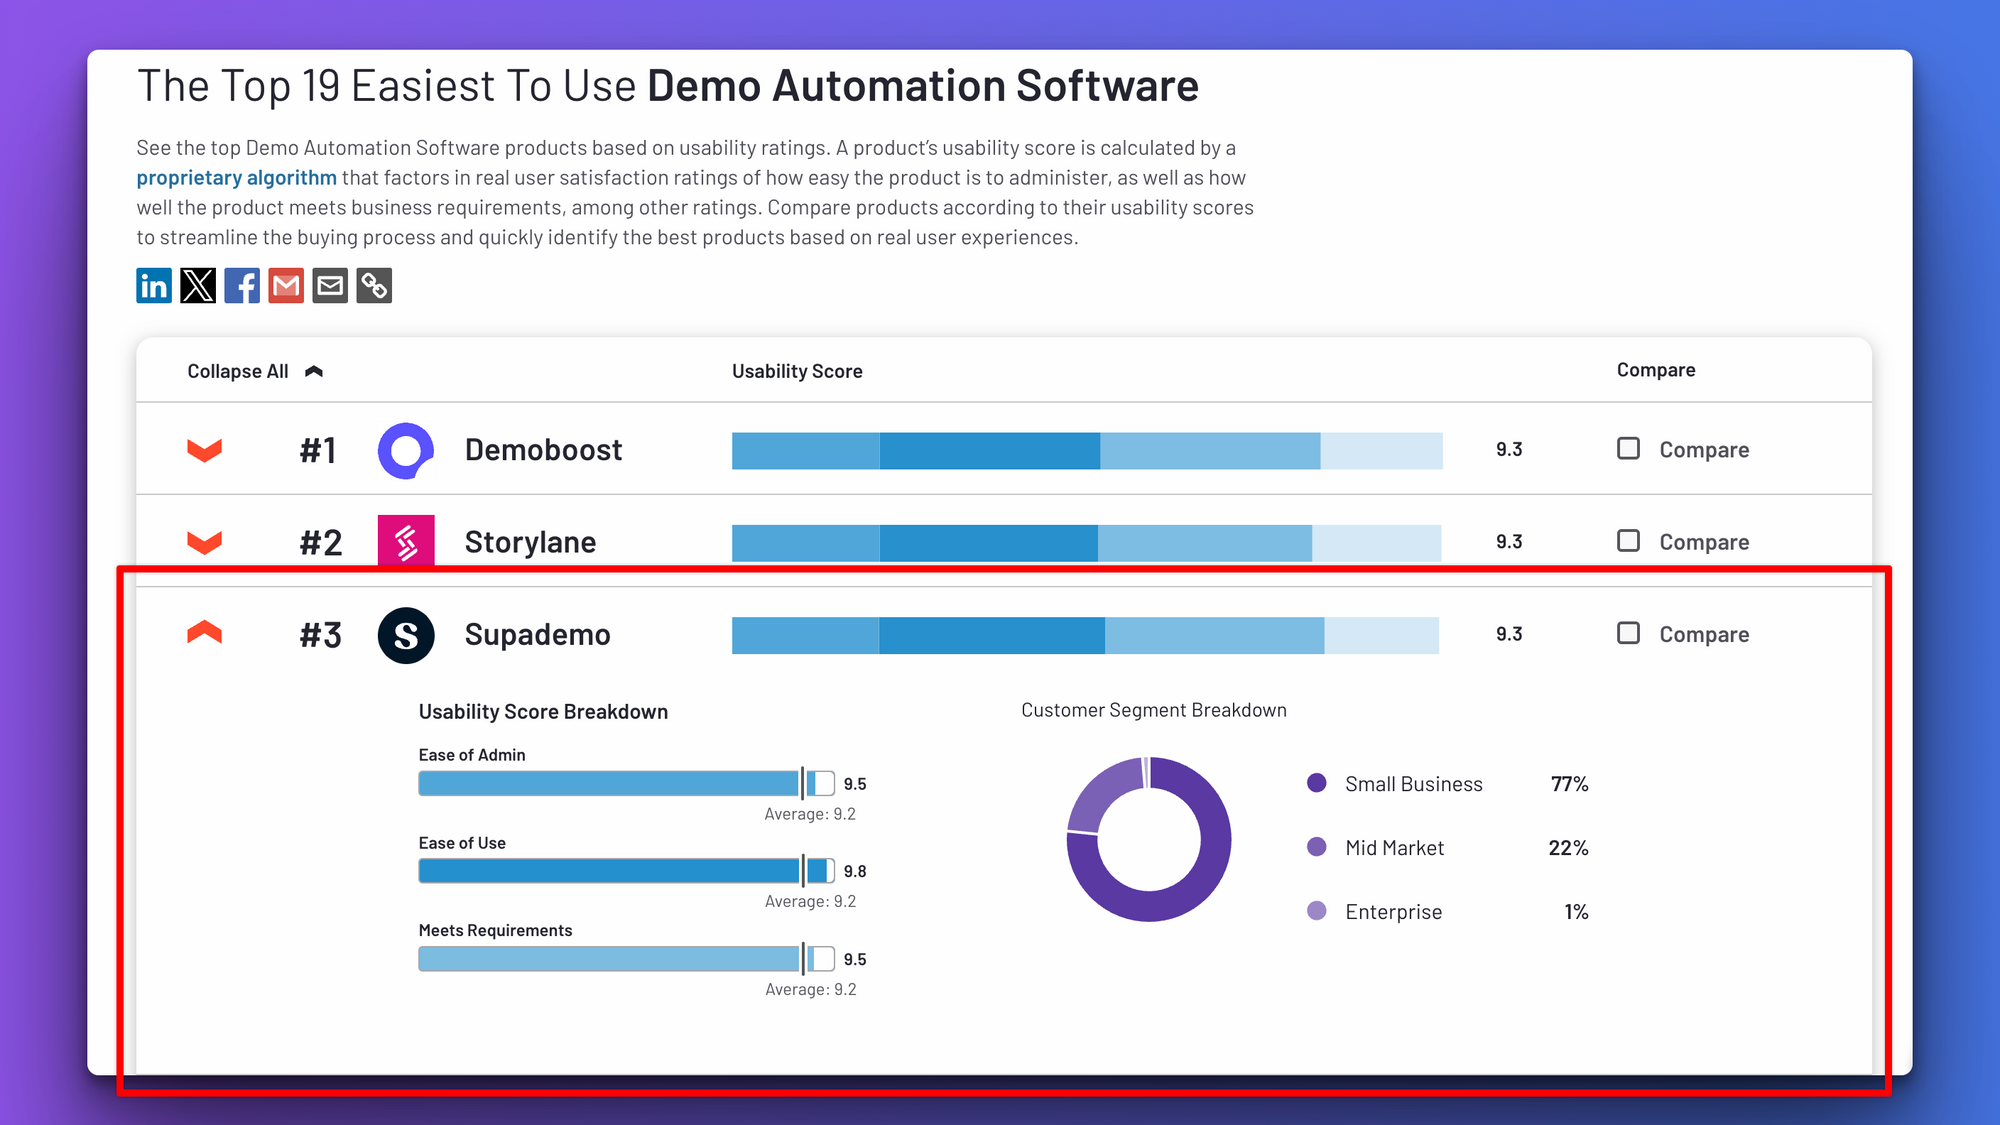This screenshot has width=2000, height=1125.
Task: Click the Ease of Admin bar
Action: click(626, 783)
